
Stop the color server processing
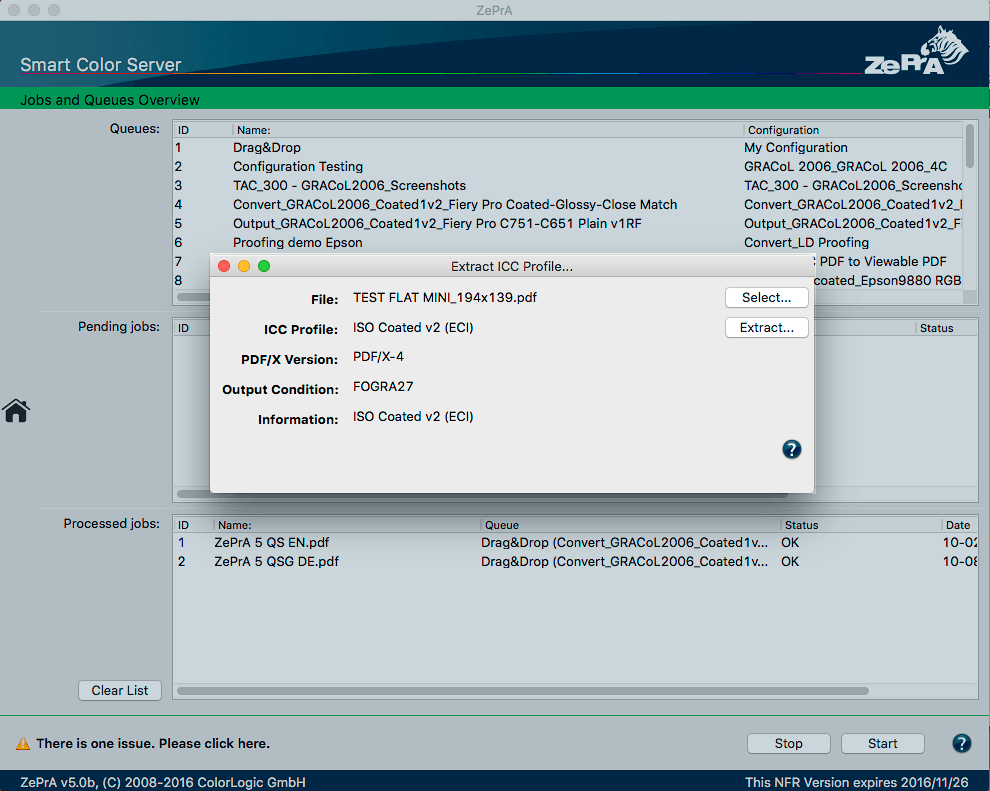(x=788, y=743)
